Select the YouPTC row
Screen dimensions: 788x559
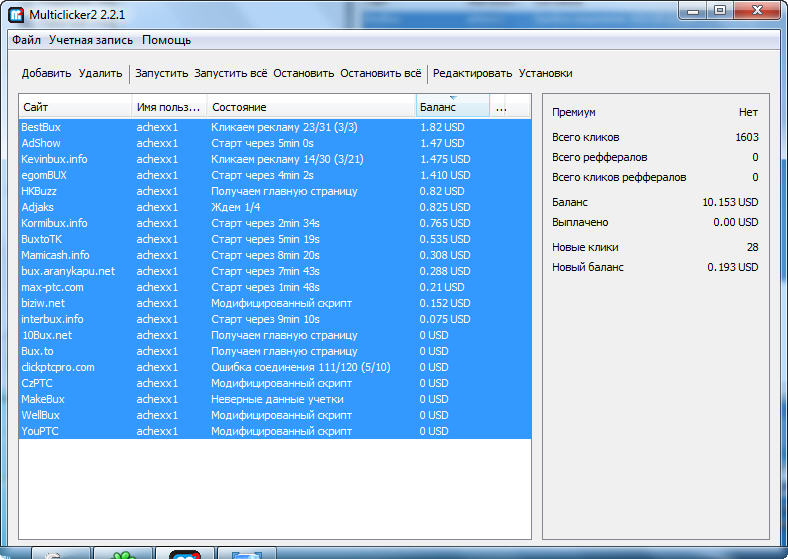(x=275, y=431)
